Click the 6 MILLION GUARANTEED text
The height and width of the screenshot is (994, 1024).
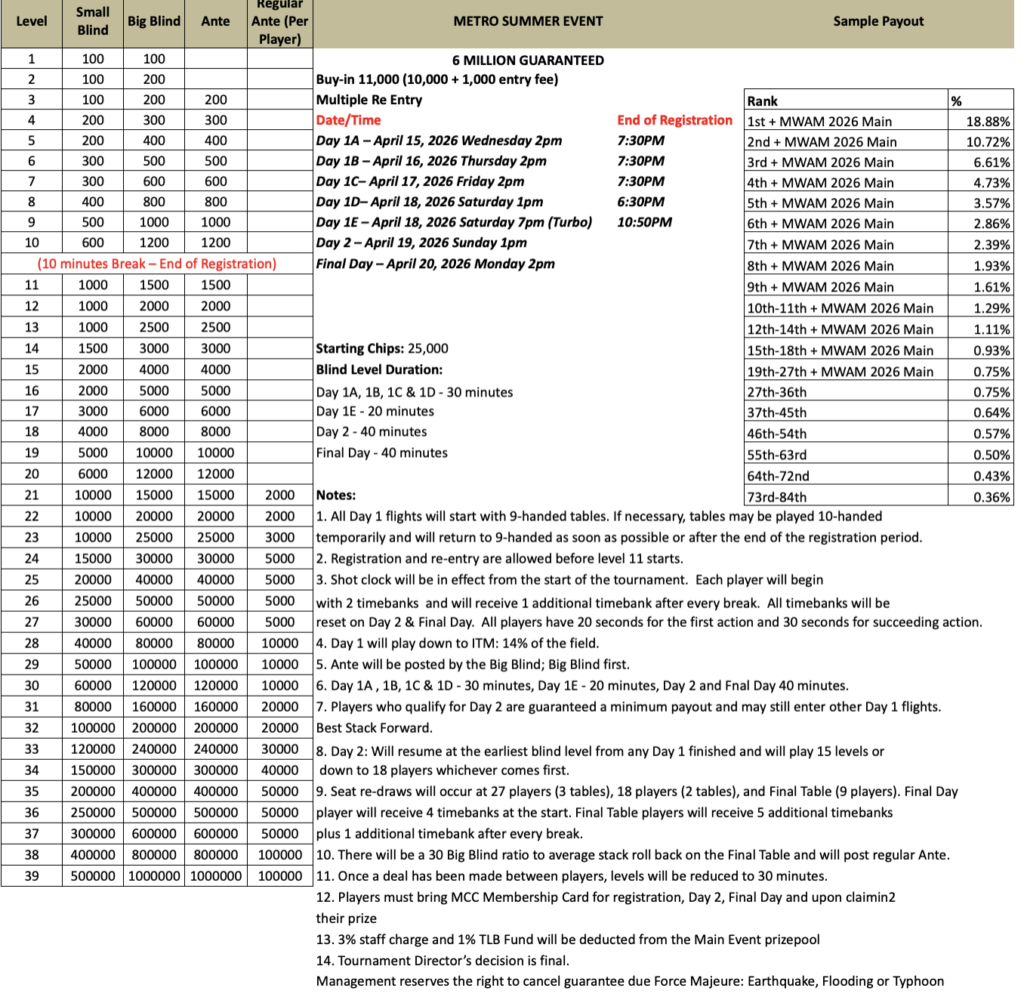[x=528, y=60]
